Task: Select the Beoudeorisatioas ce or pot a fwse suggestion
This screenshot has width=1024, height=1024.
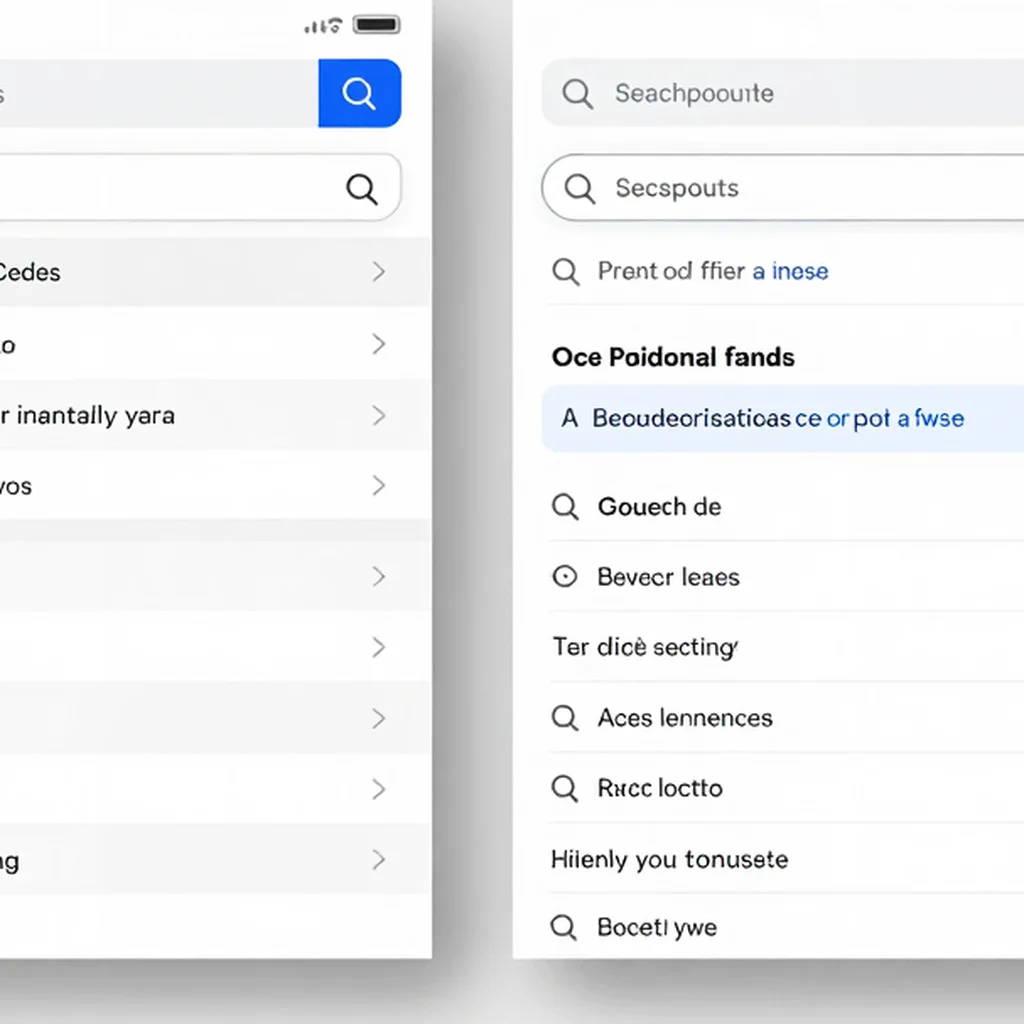Action: click(783, 419)
